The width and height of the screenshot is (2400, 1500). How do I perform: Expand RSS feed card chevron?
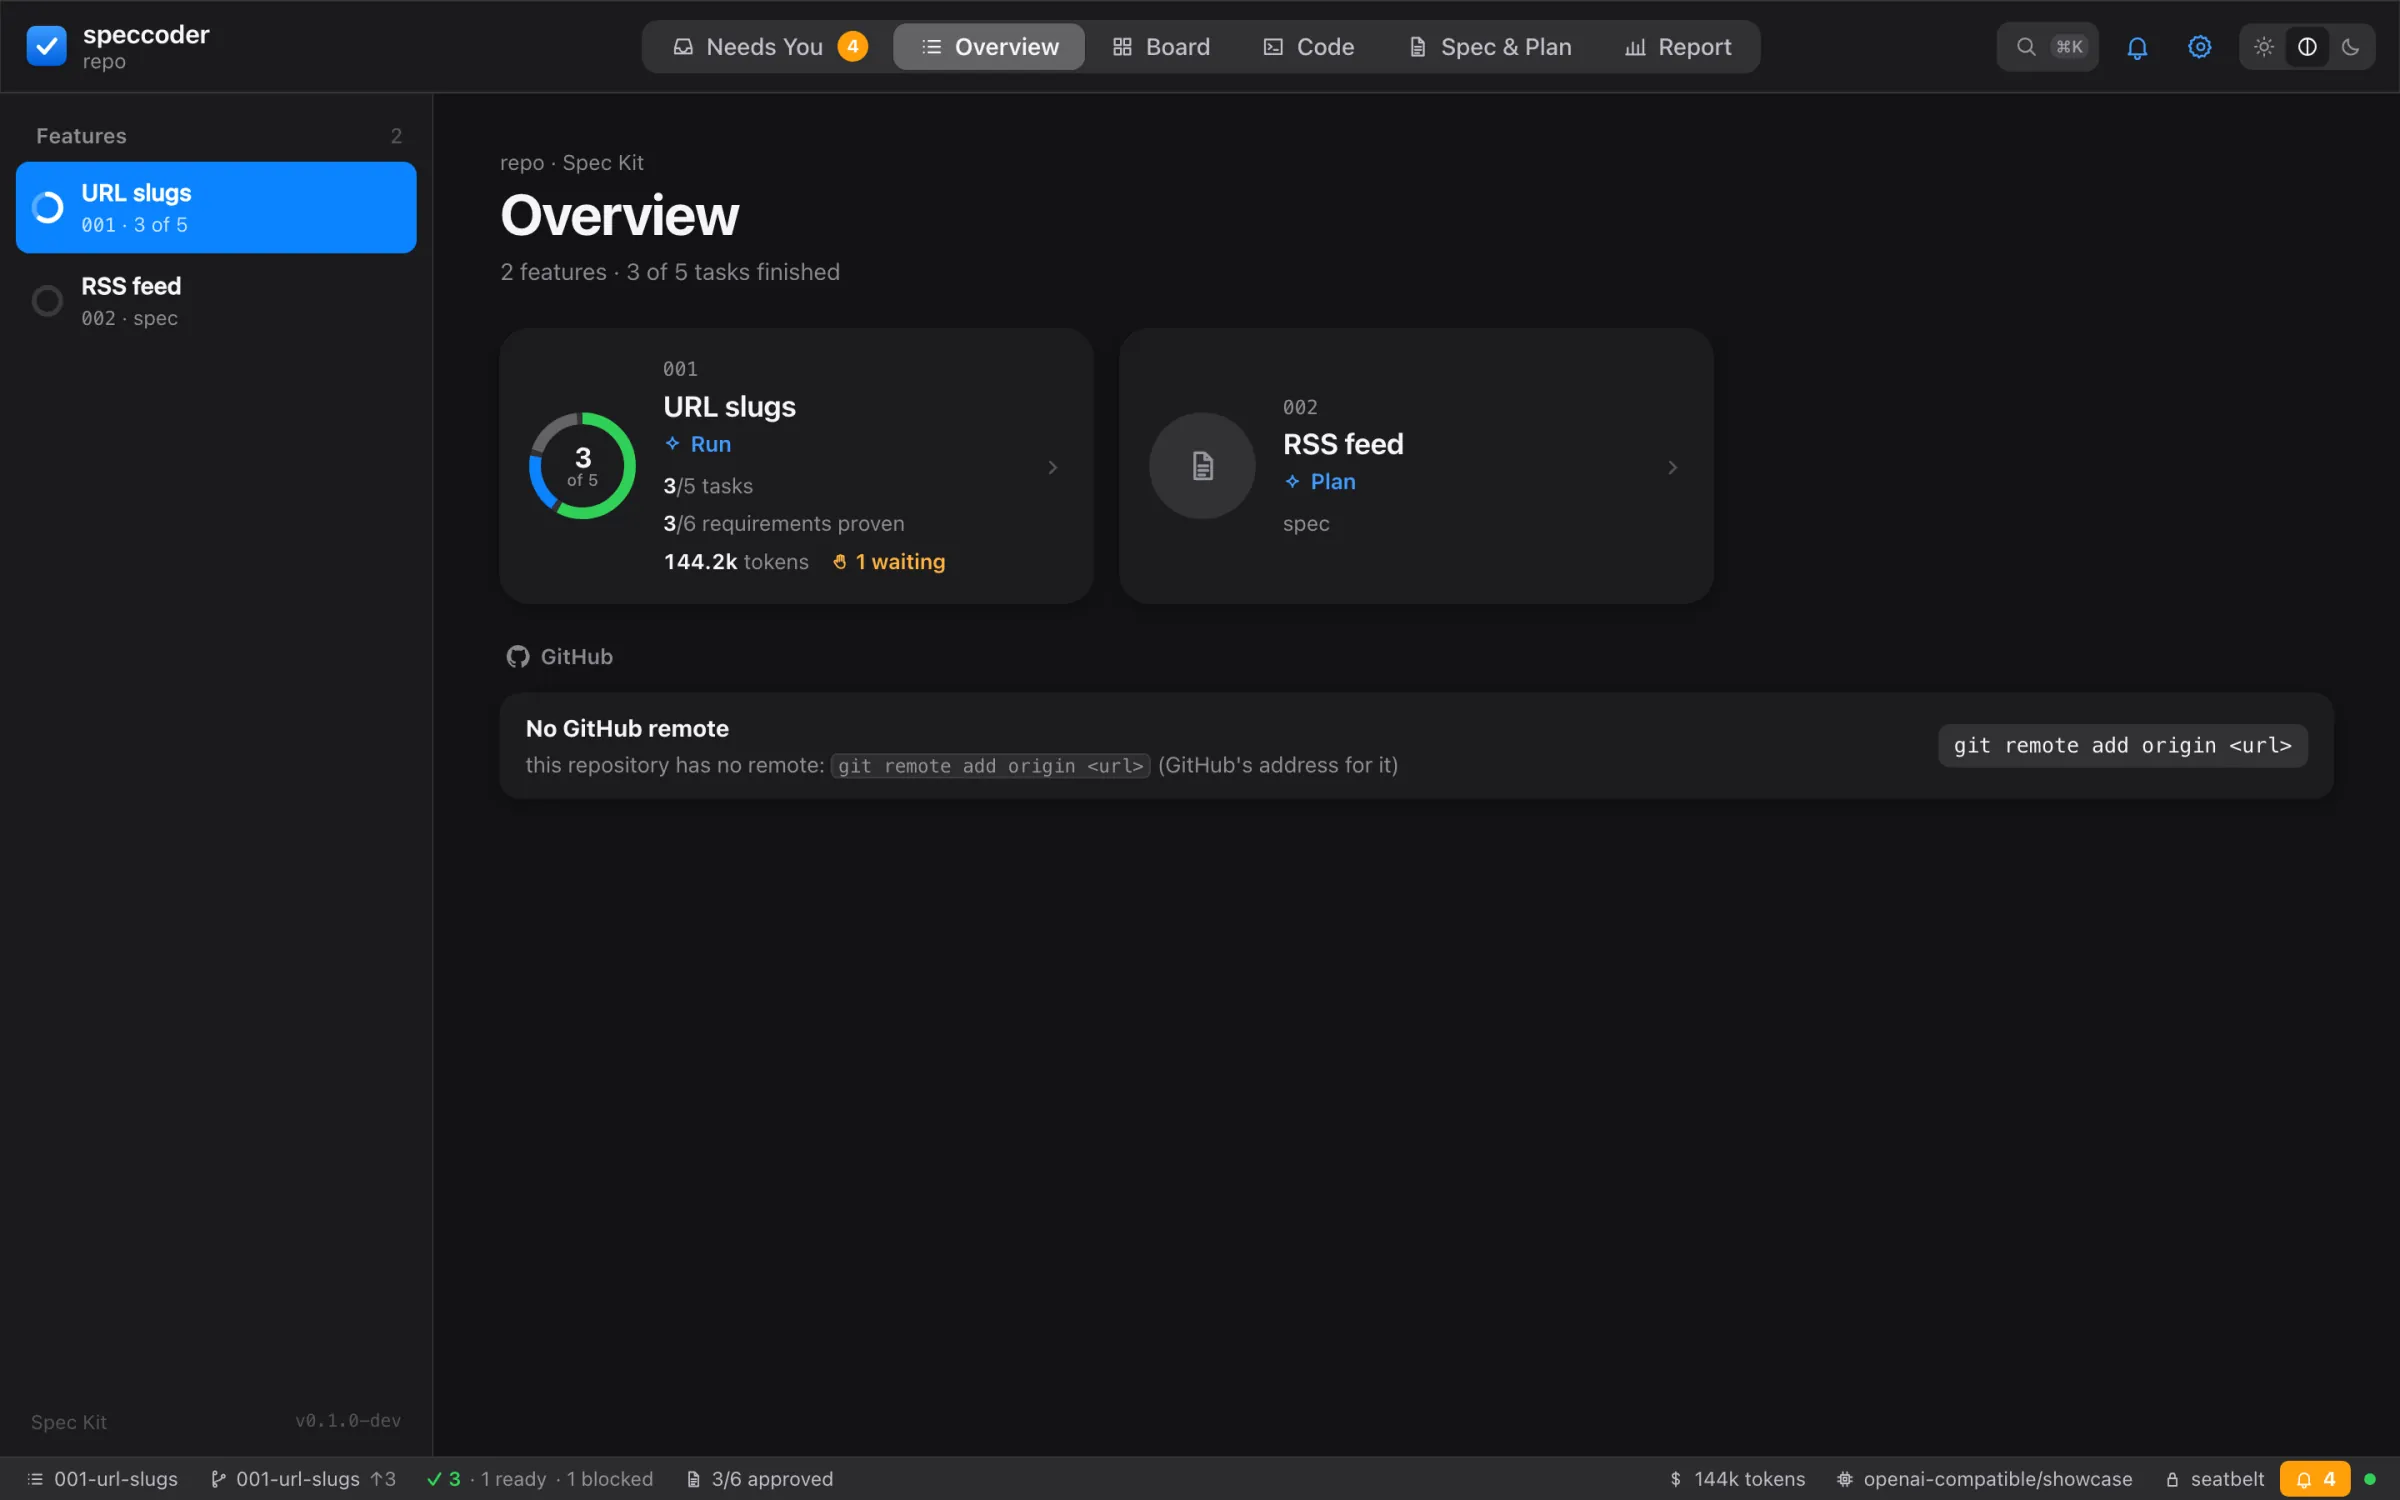coord(1672,467)
